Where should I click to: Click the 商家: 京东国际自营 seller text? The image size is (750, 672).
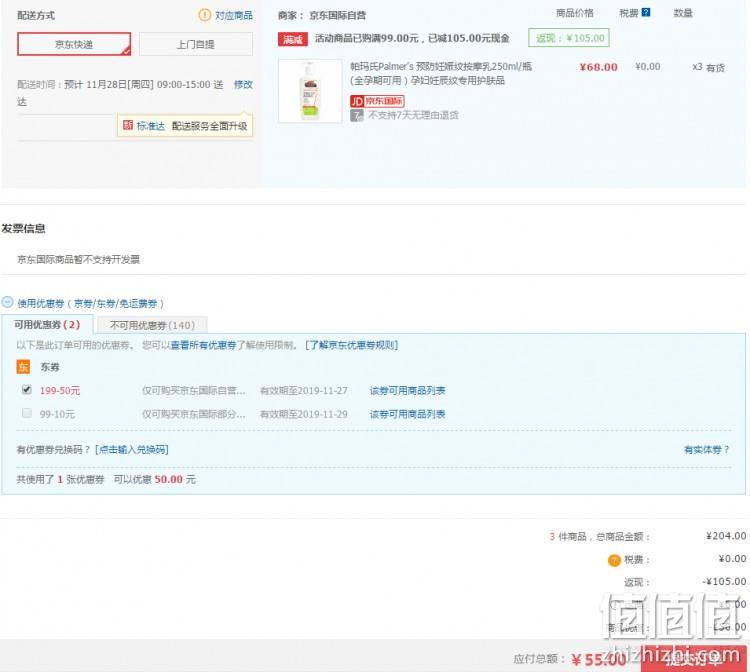tap(322, 15)
